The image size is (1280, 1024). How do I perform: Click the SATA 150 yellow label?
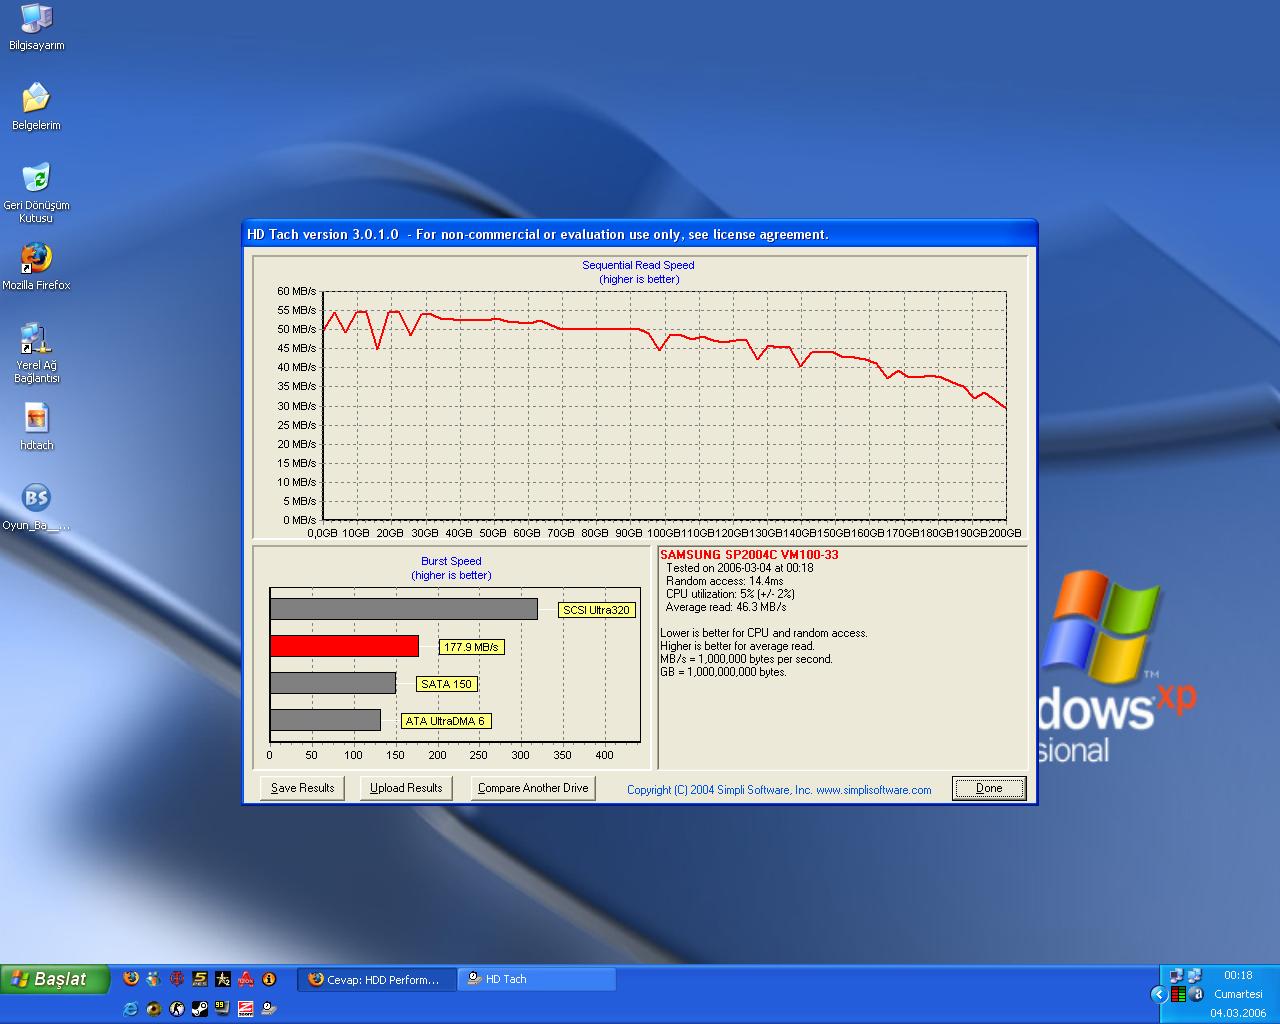pyautogui.click(x=446, y=684)
